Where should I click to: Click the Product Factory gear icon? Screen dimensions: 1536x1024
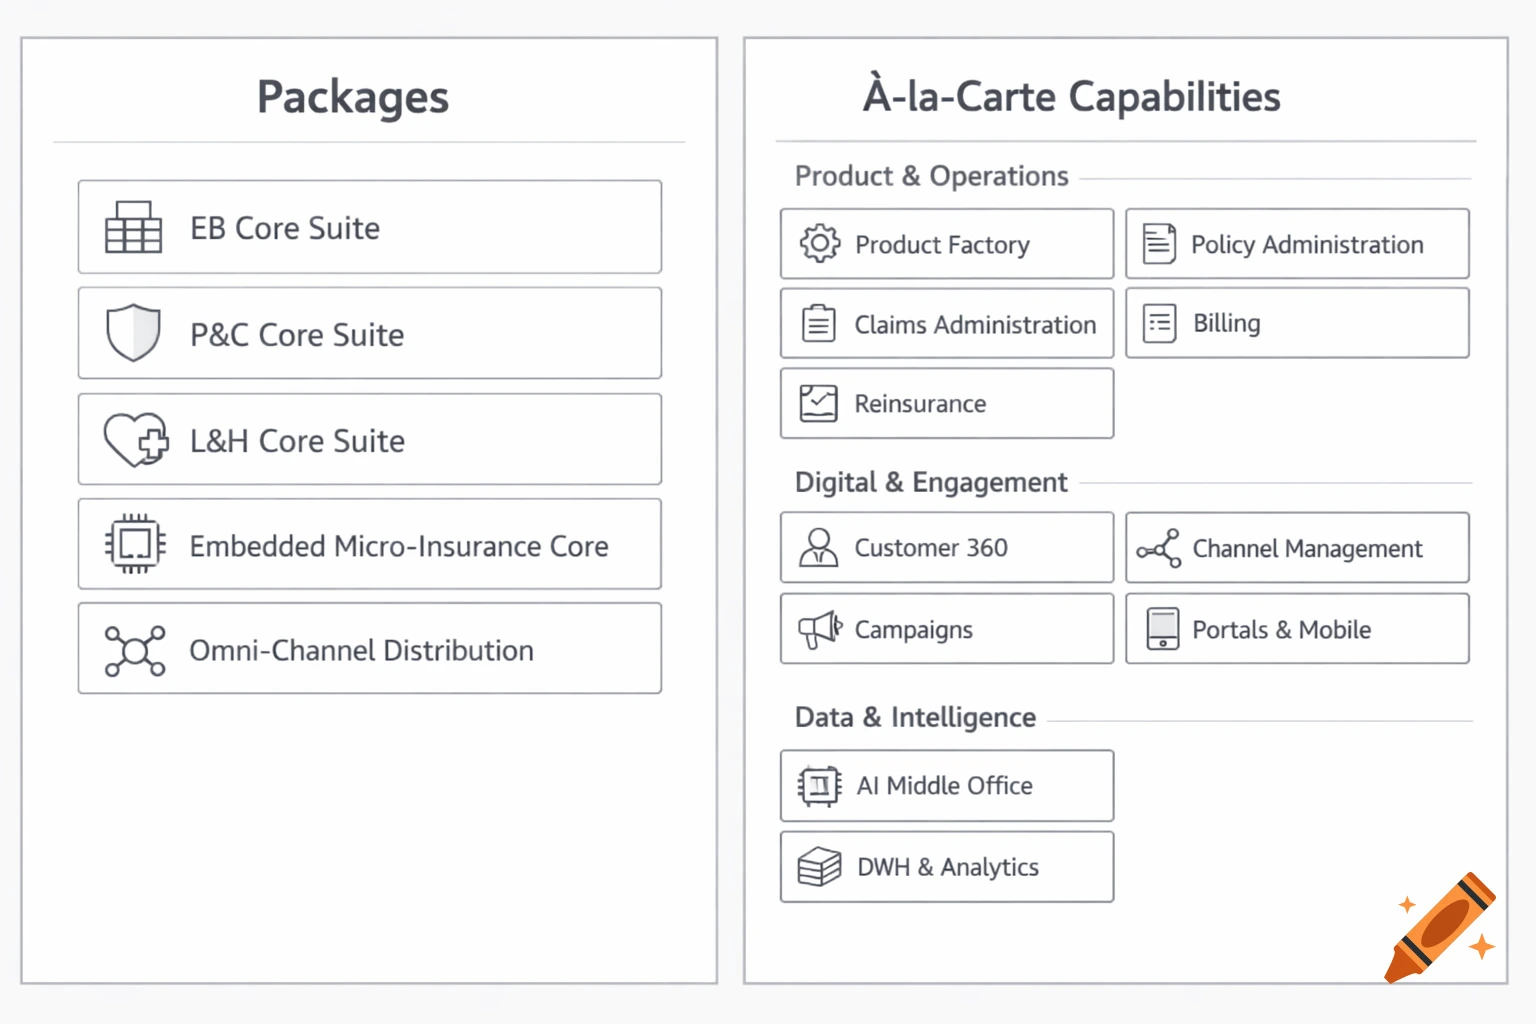(x=820, y=243)
